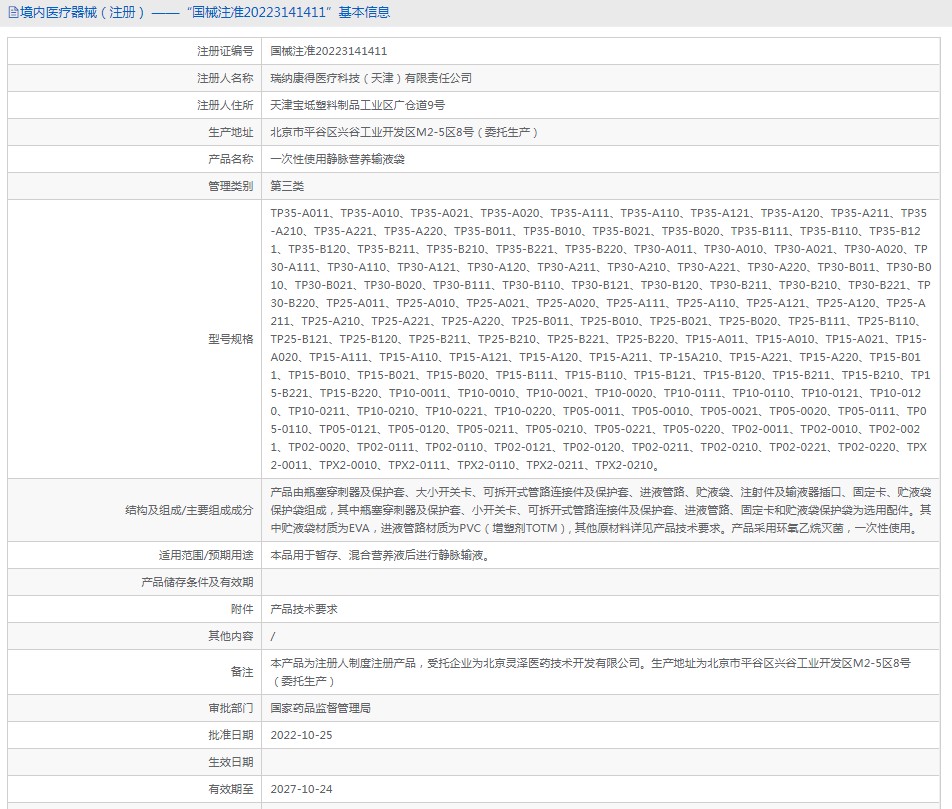Click model number TP35-A011 in specifications
The image size is (952, 809).
point(299,213)
